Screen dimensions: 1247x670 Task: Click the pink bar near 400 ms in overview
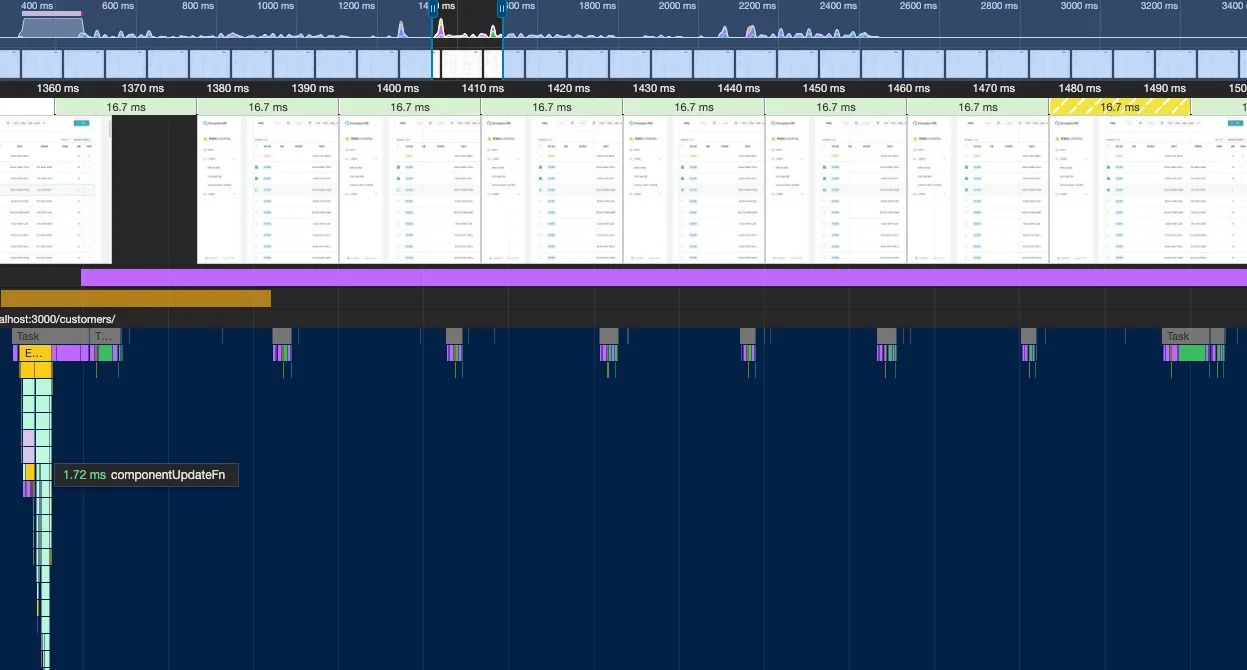coord(51,14)
